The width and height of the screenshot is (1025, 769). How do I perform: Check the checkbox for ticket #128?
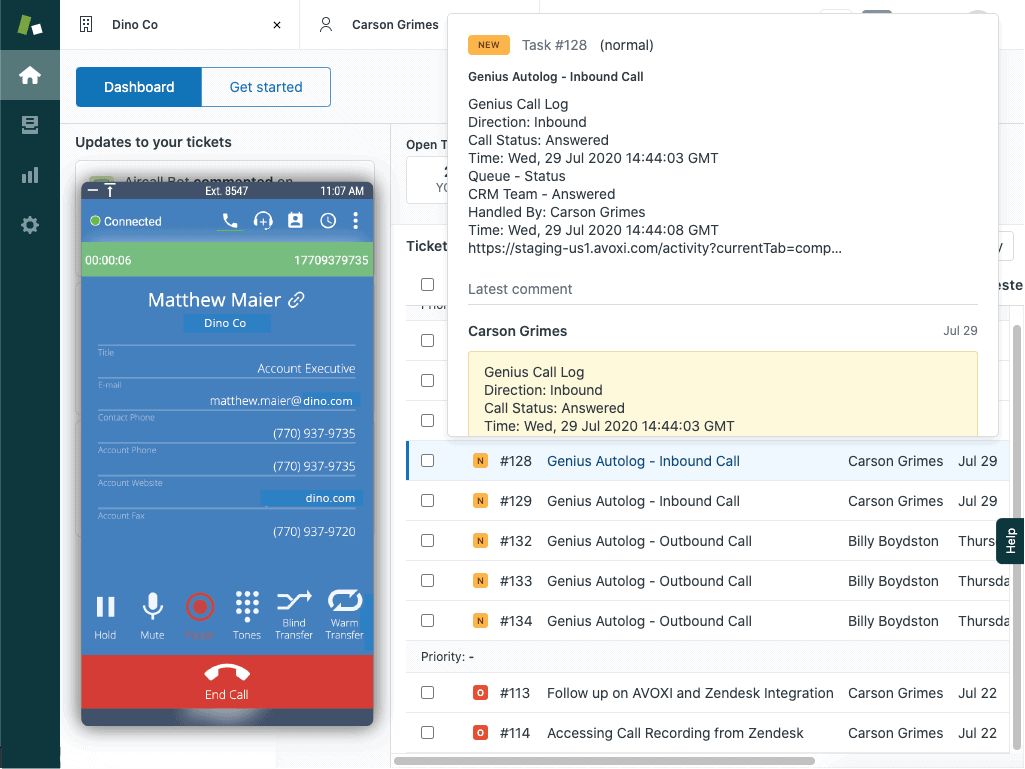[428, 461]
